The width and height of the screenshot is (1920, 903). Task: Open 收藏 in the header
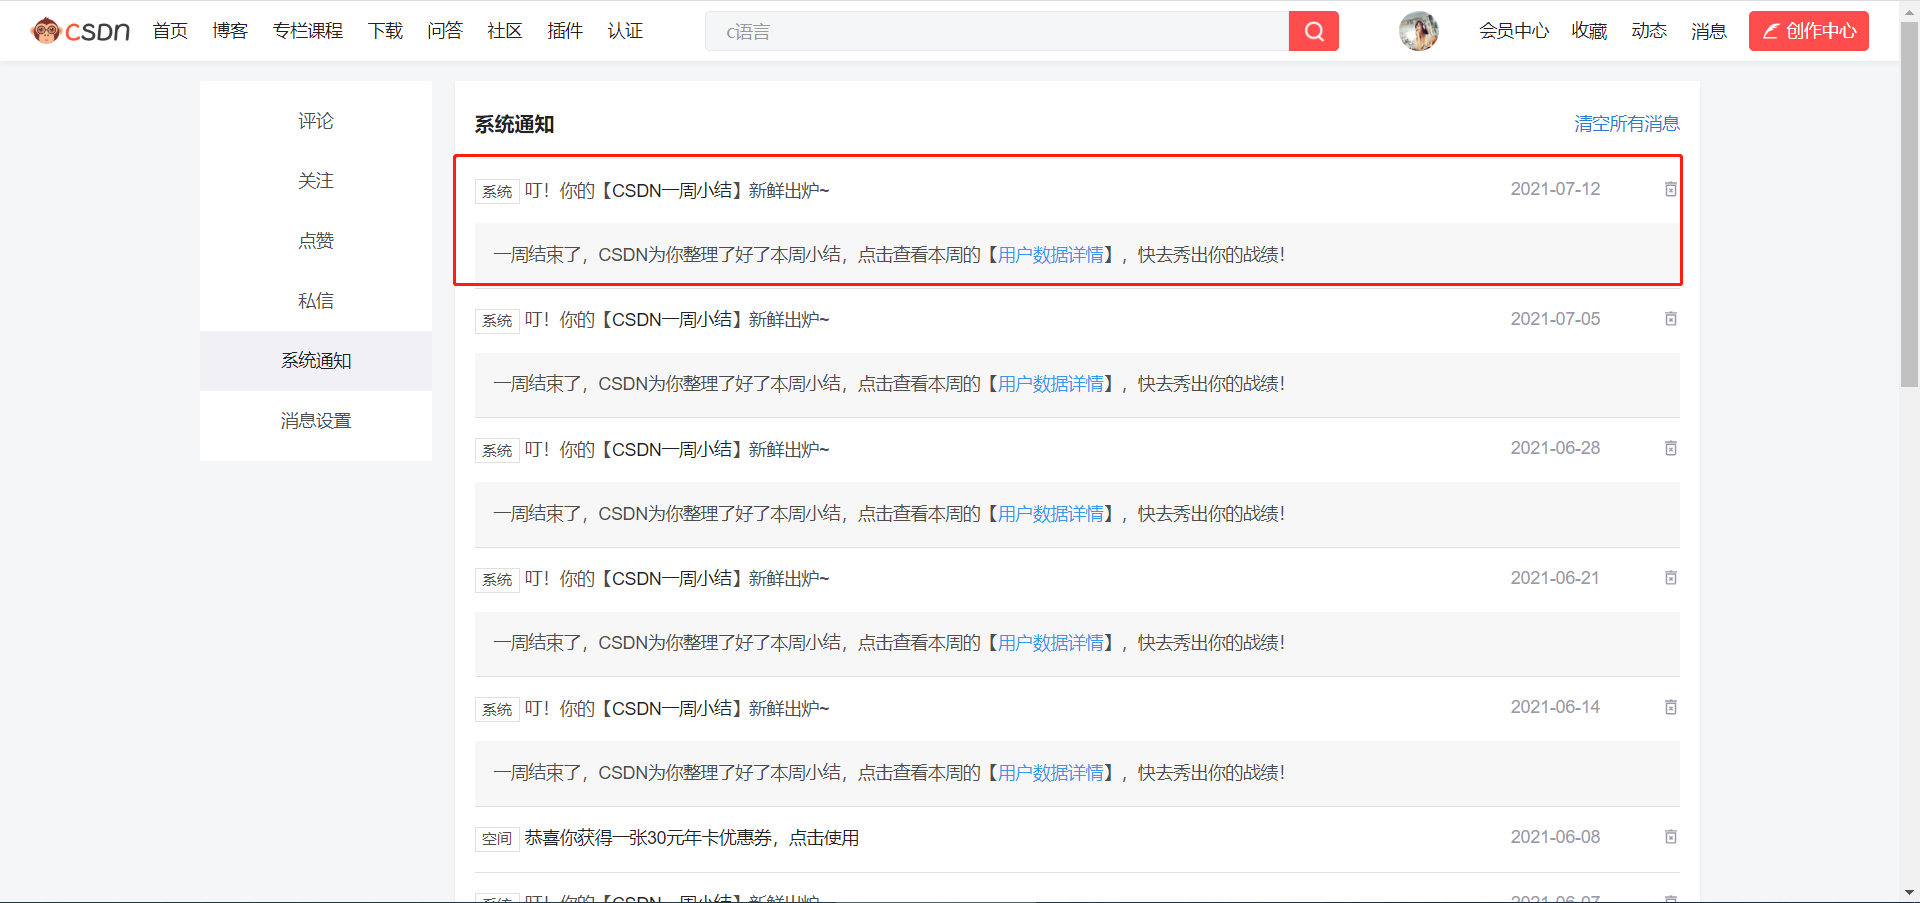1589,31
